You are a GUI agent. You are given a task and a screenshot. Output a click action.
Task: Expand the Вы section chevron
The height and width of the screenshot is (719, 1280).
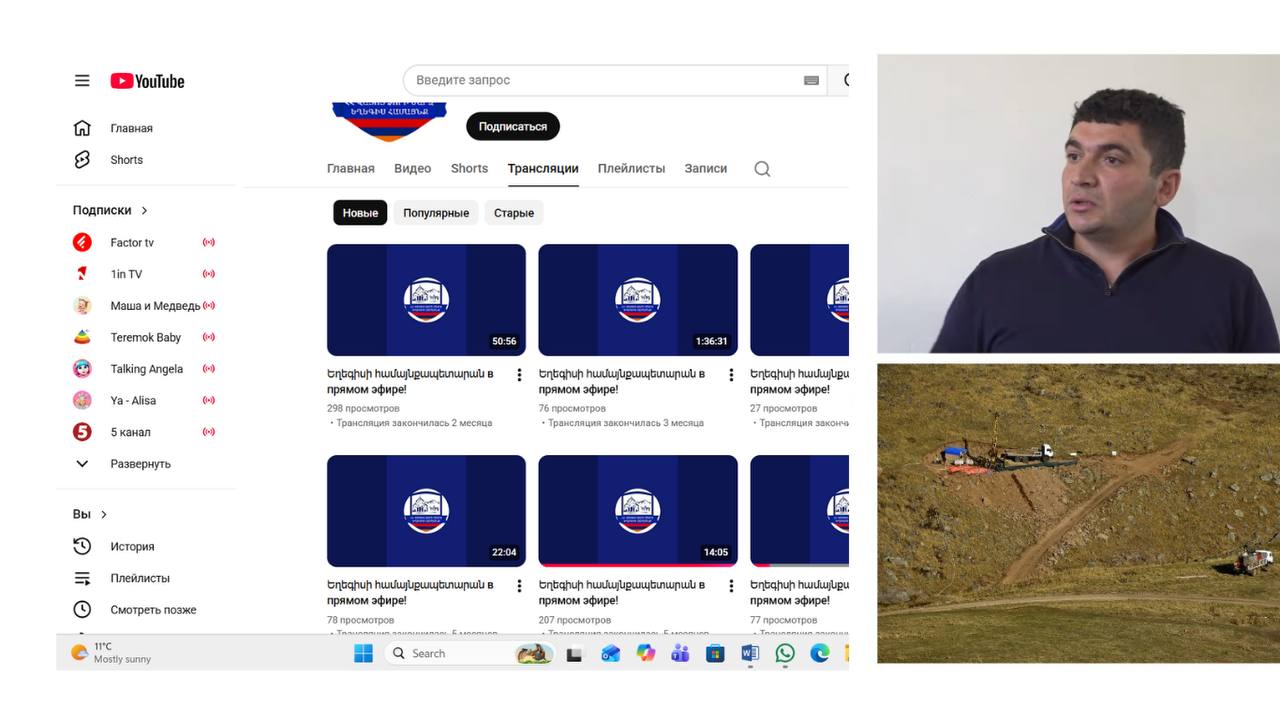click(104, 515)
